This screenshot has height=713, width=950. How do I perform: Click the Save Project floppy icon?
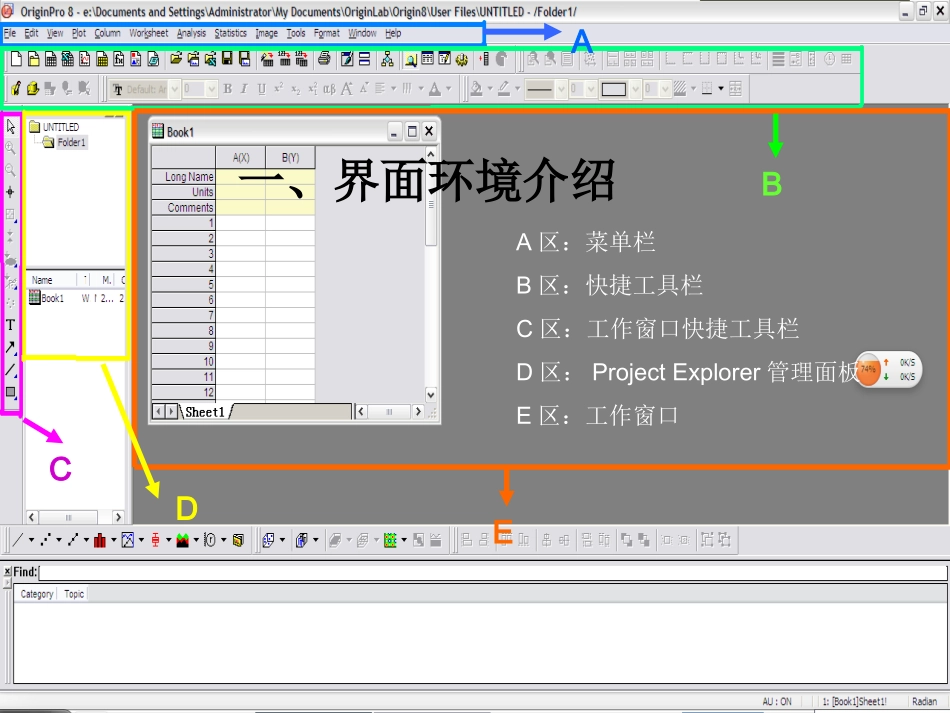[x=227, y=59]
